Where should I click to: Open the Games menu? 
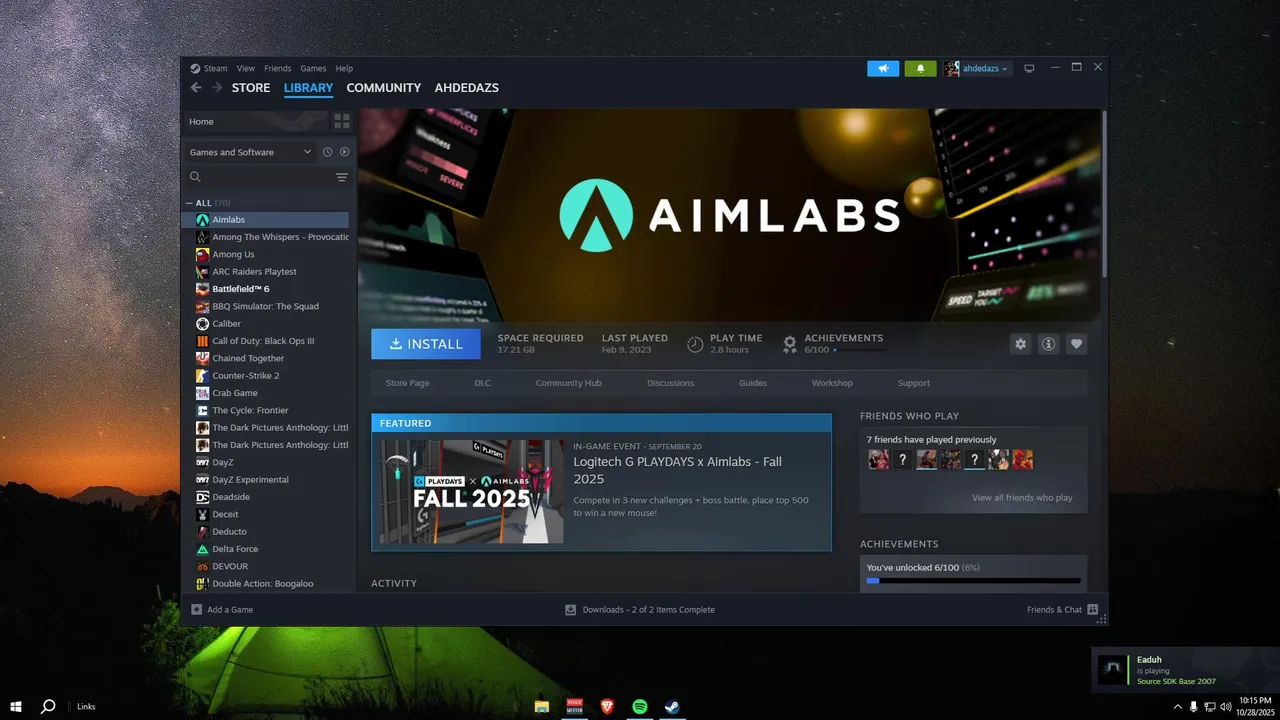coord(313,68)
